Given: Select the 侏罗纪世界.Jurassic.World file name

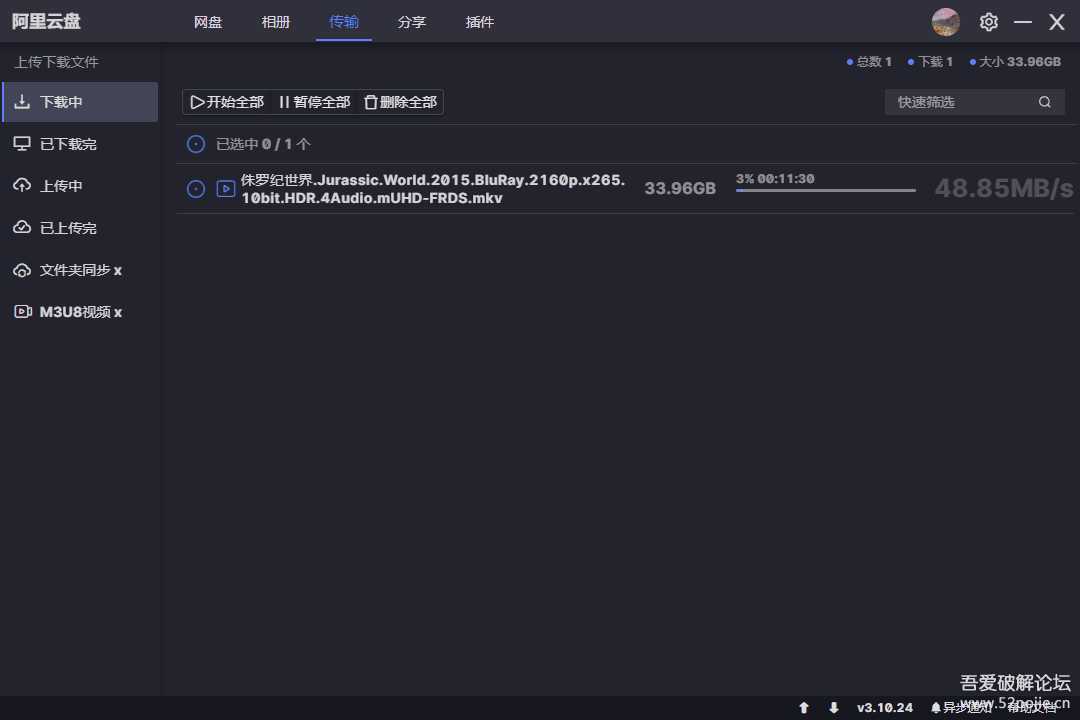Looking at the screenshot, I should (433, 189).
